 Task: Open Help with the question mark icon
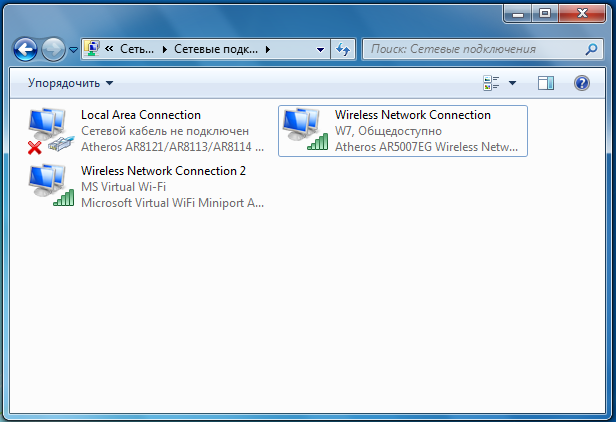[x=582, y=83]
